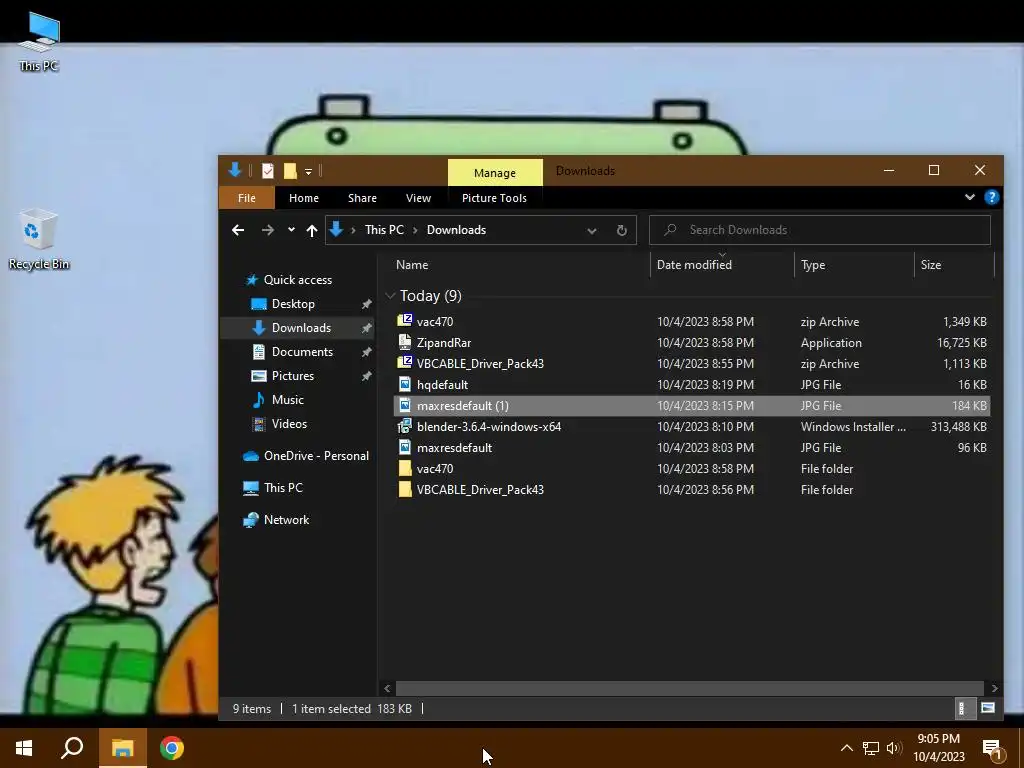Sort by Date modified column header

tap(694, 264)
